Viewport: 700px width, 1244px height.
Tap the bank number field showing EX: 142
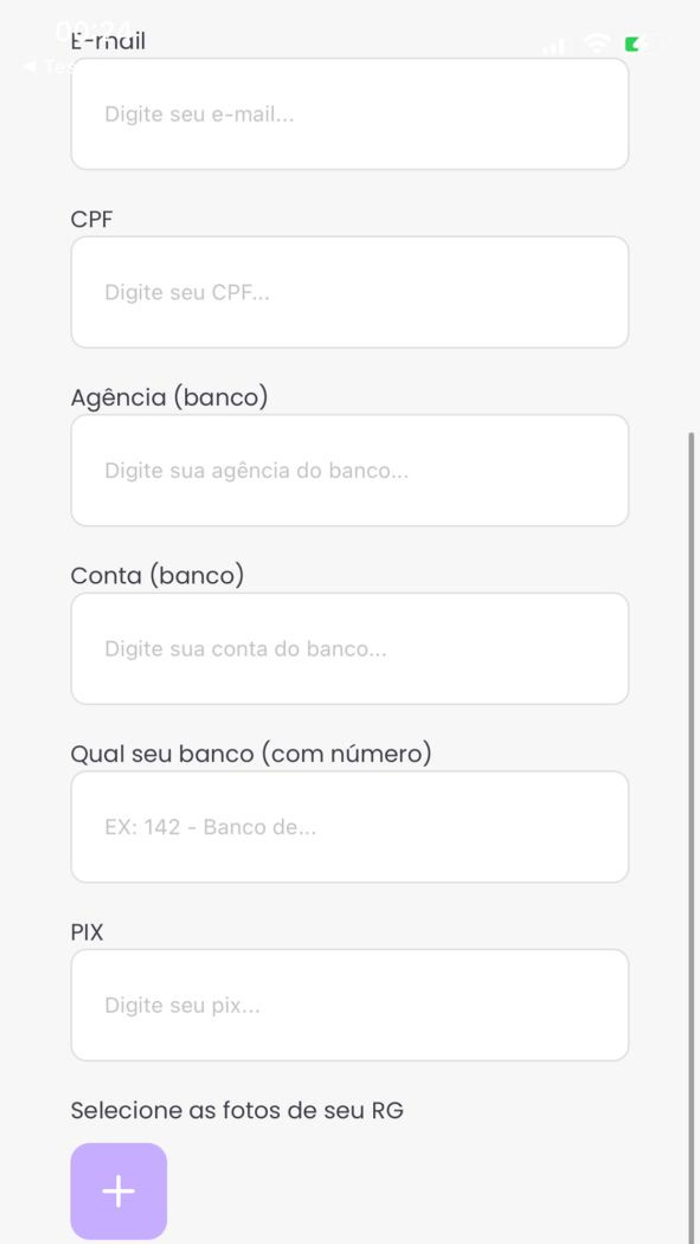349,826
